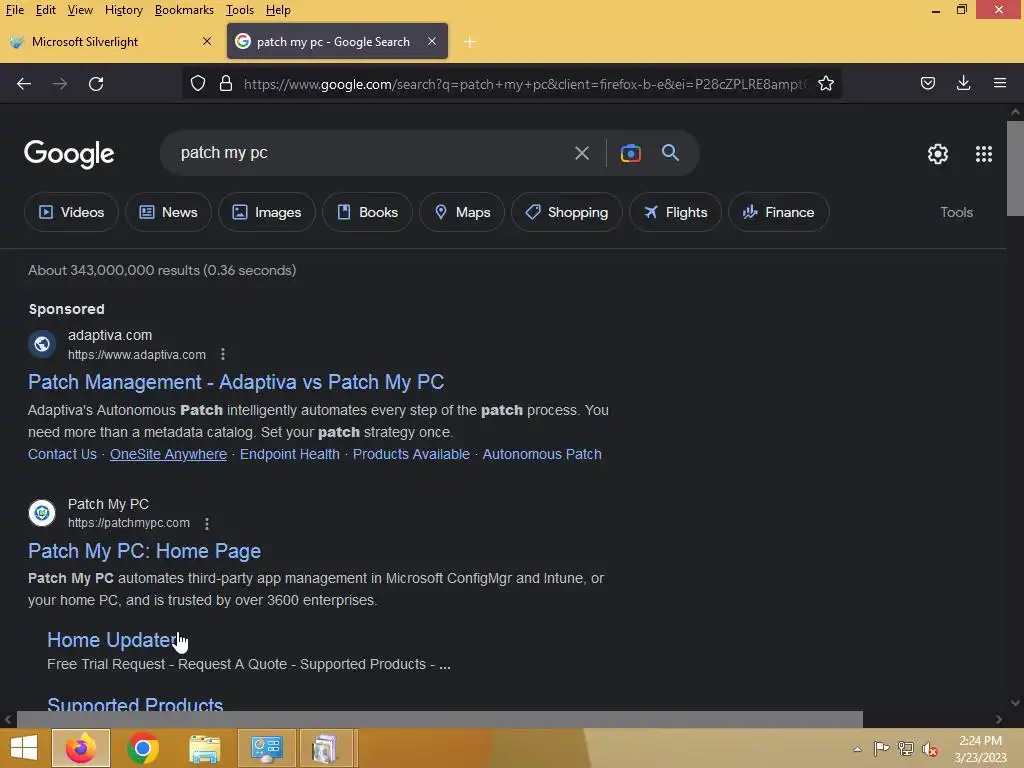This screenshot has height=768, width=1024.
Task: Click inside the Google search field
Action: tap(372, 153)
